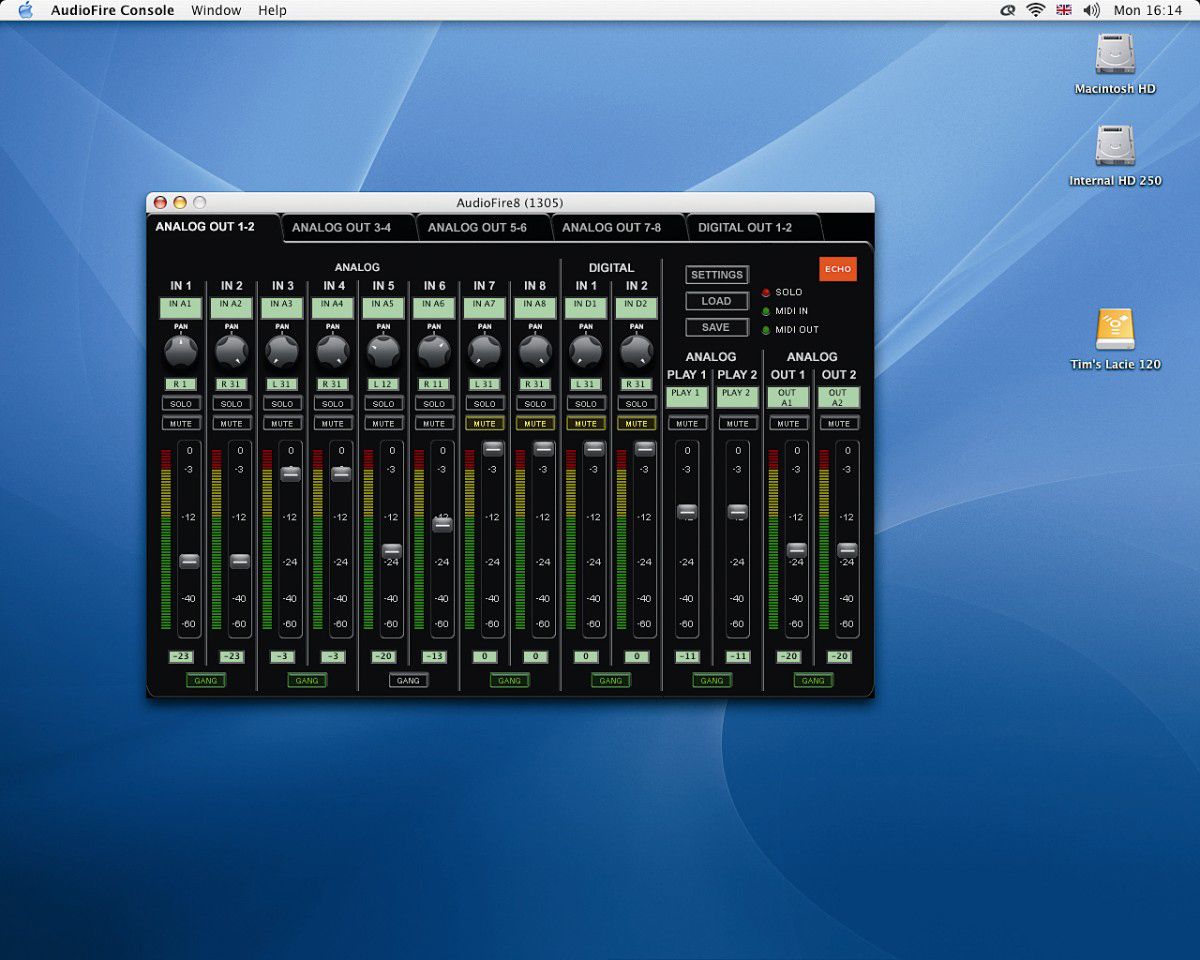1200x960 pixels.
Task: Click the IN A1 channel name field
Action: (181, 308)
